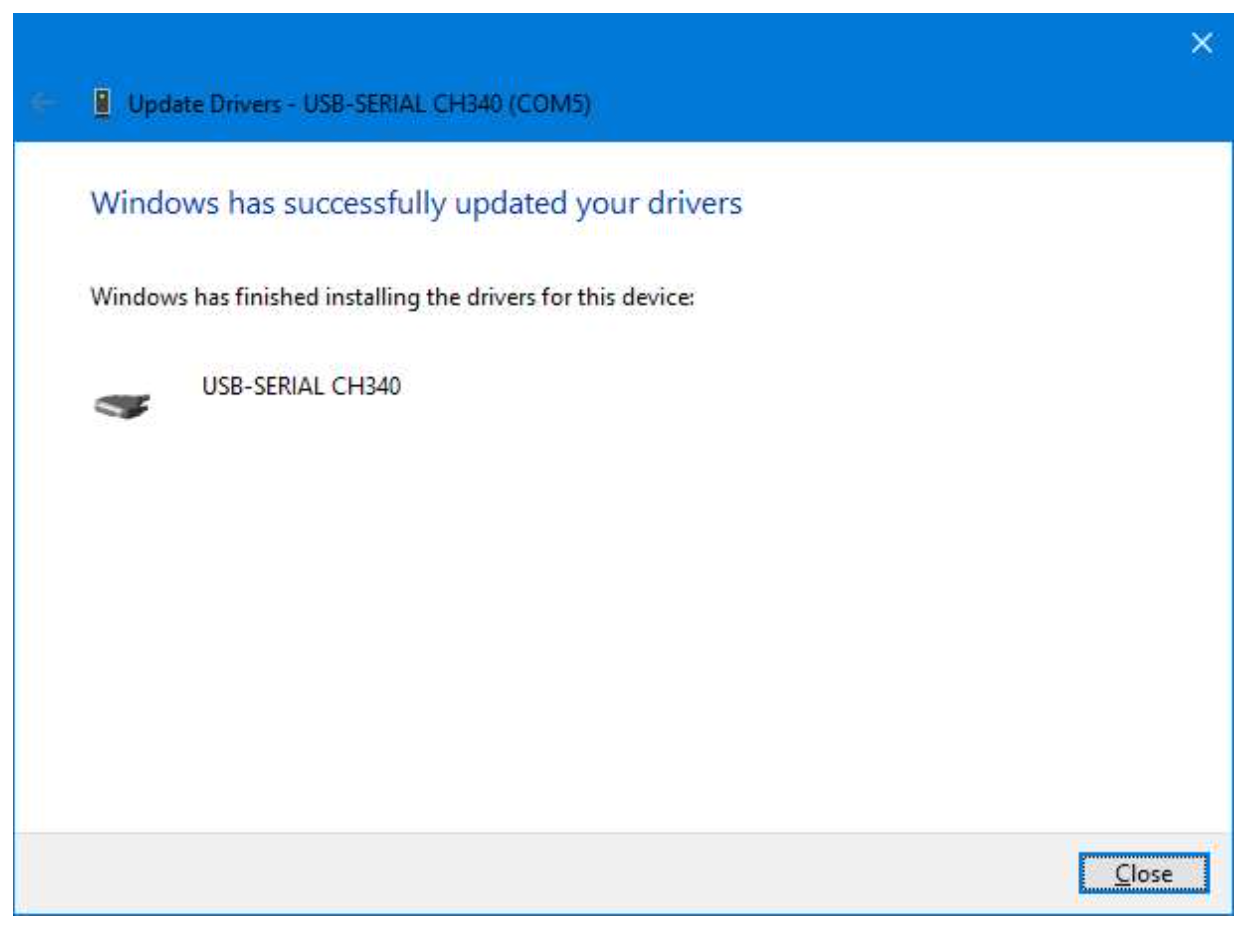Image resolution: width=1248 pixels, height=926 pixels.
Task: Click the USB-serial adapter icon
Action: [x=121, y=405]
